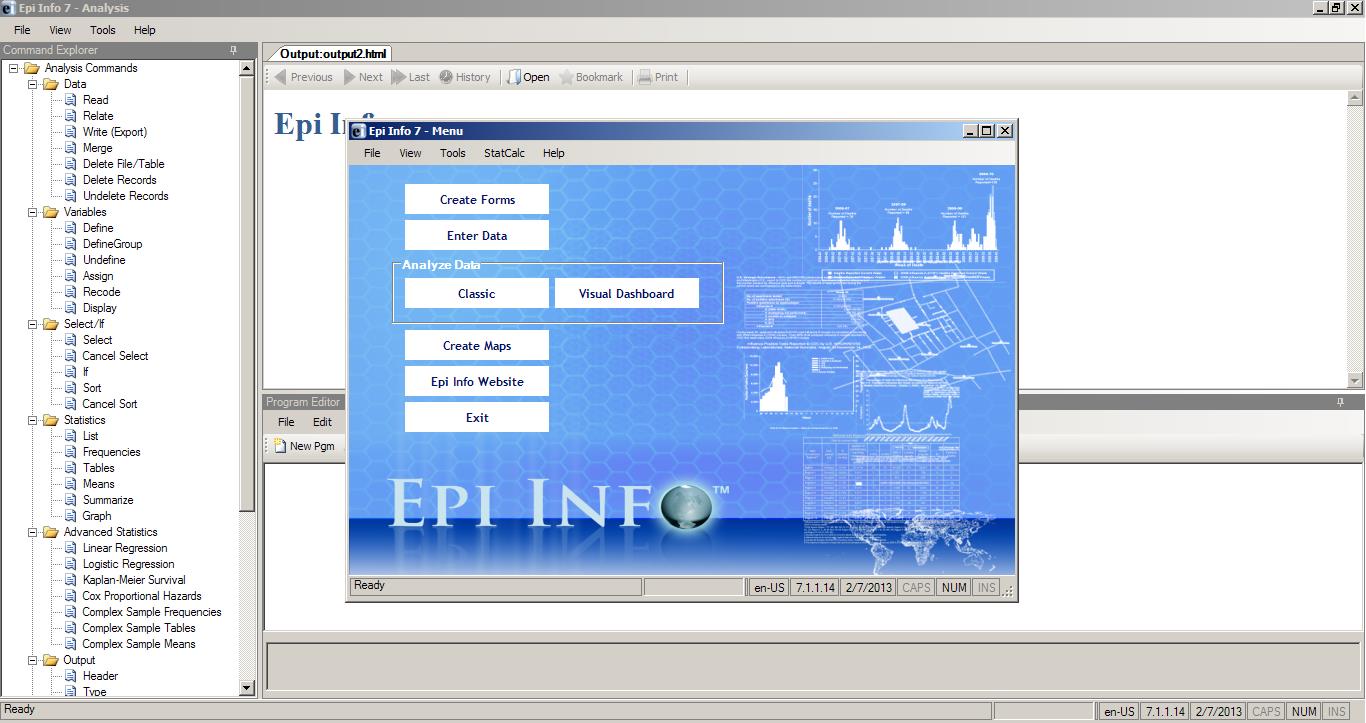The height and width of the screenshot is (723, 1366).
Task: Collapse the Analysis Commands root node
Action: tap(14, 68)
